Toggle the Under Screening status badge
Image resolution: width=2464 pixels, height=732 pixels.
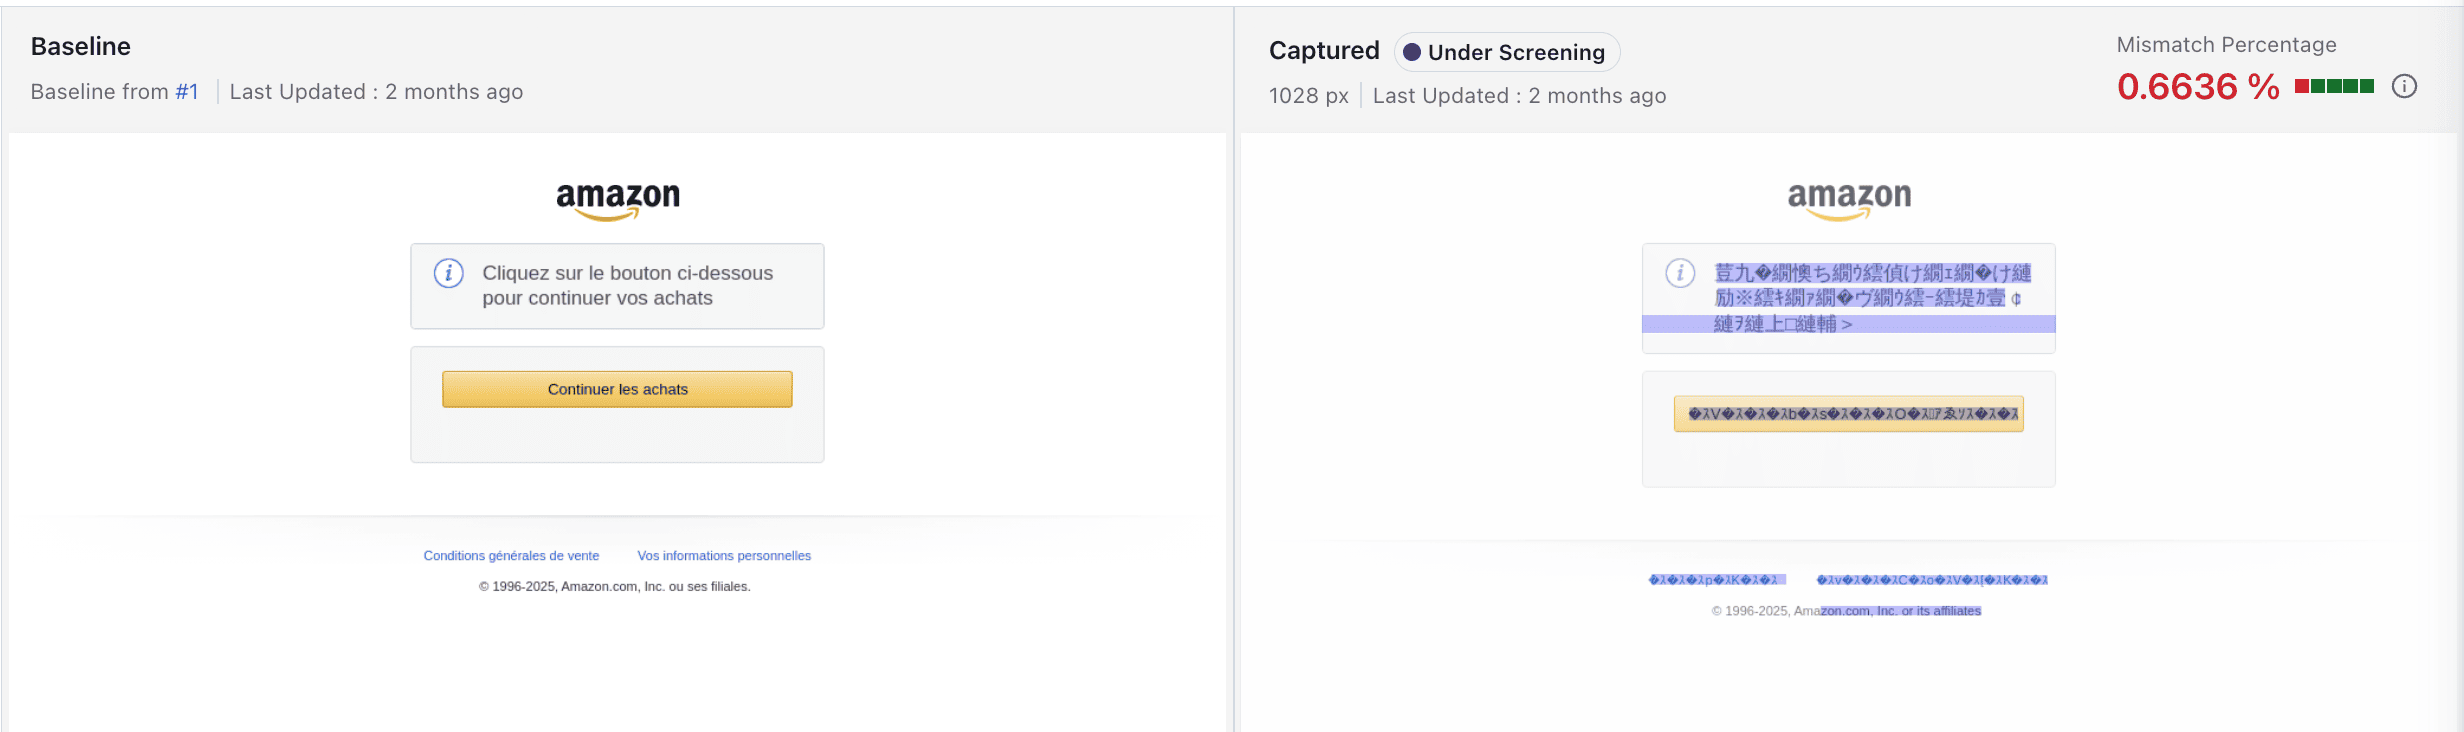(1506, 52)
